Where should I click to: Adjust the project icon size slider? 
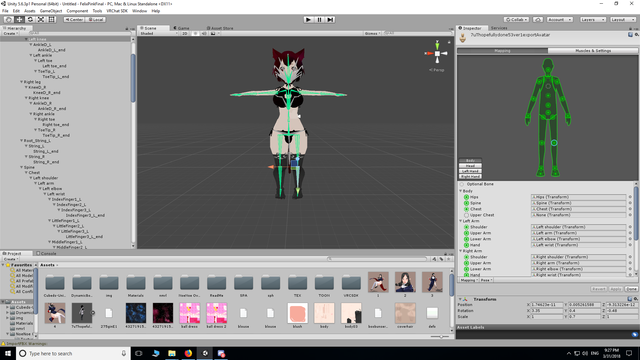coord(441,337)
